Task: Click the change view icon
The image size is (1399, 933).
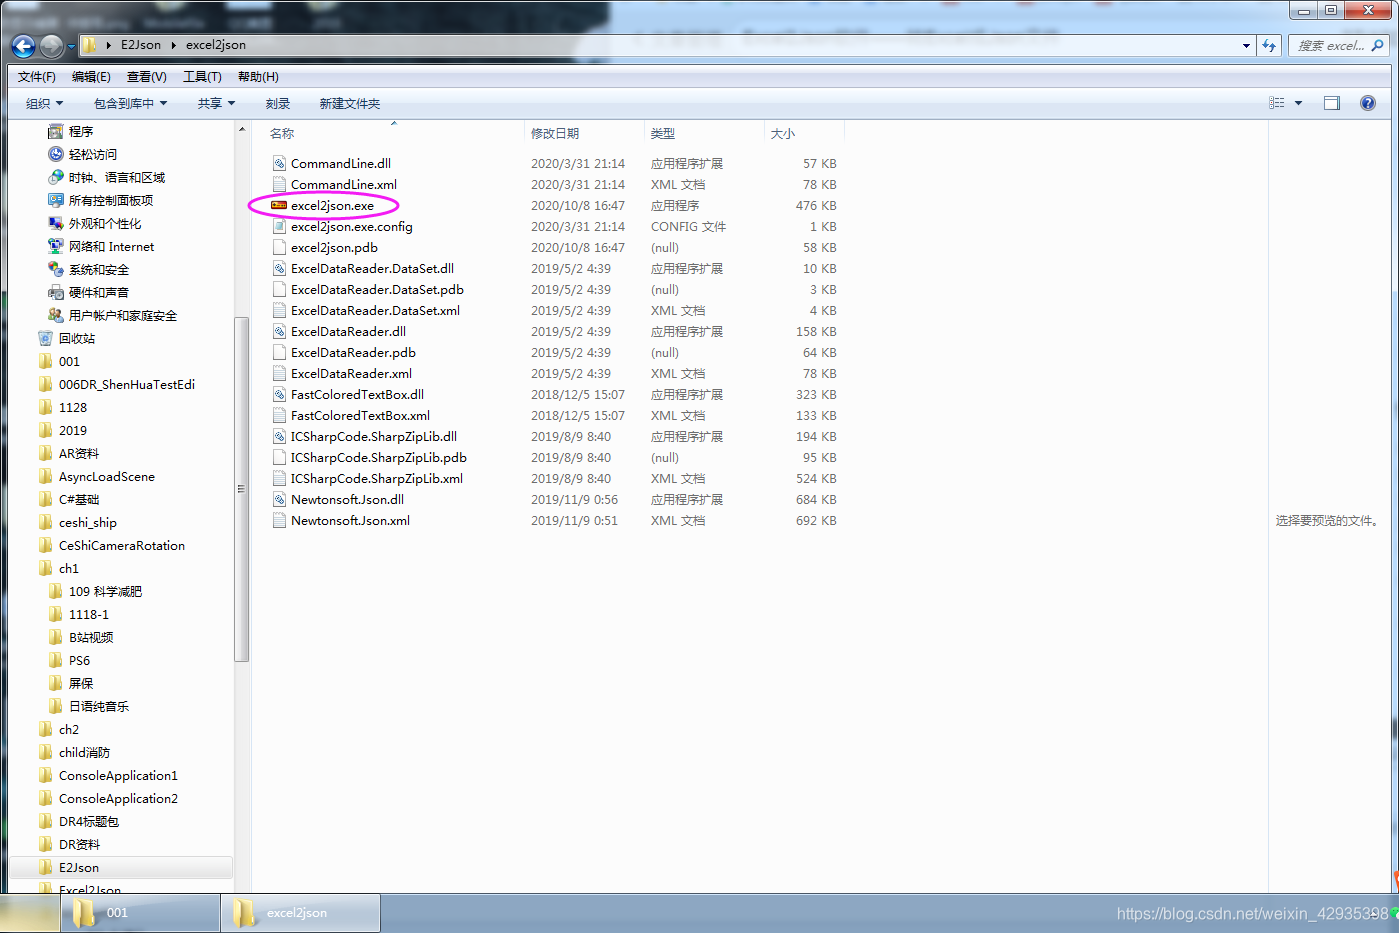Action: pos(1277,103)
